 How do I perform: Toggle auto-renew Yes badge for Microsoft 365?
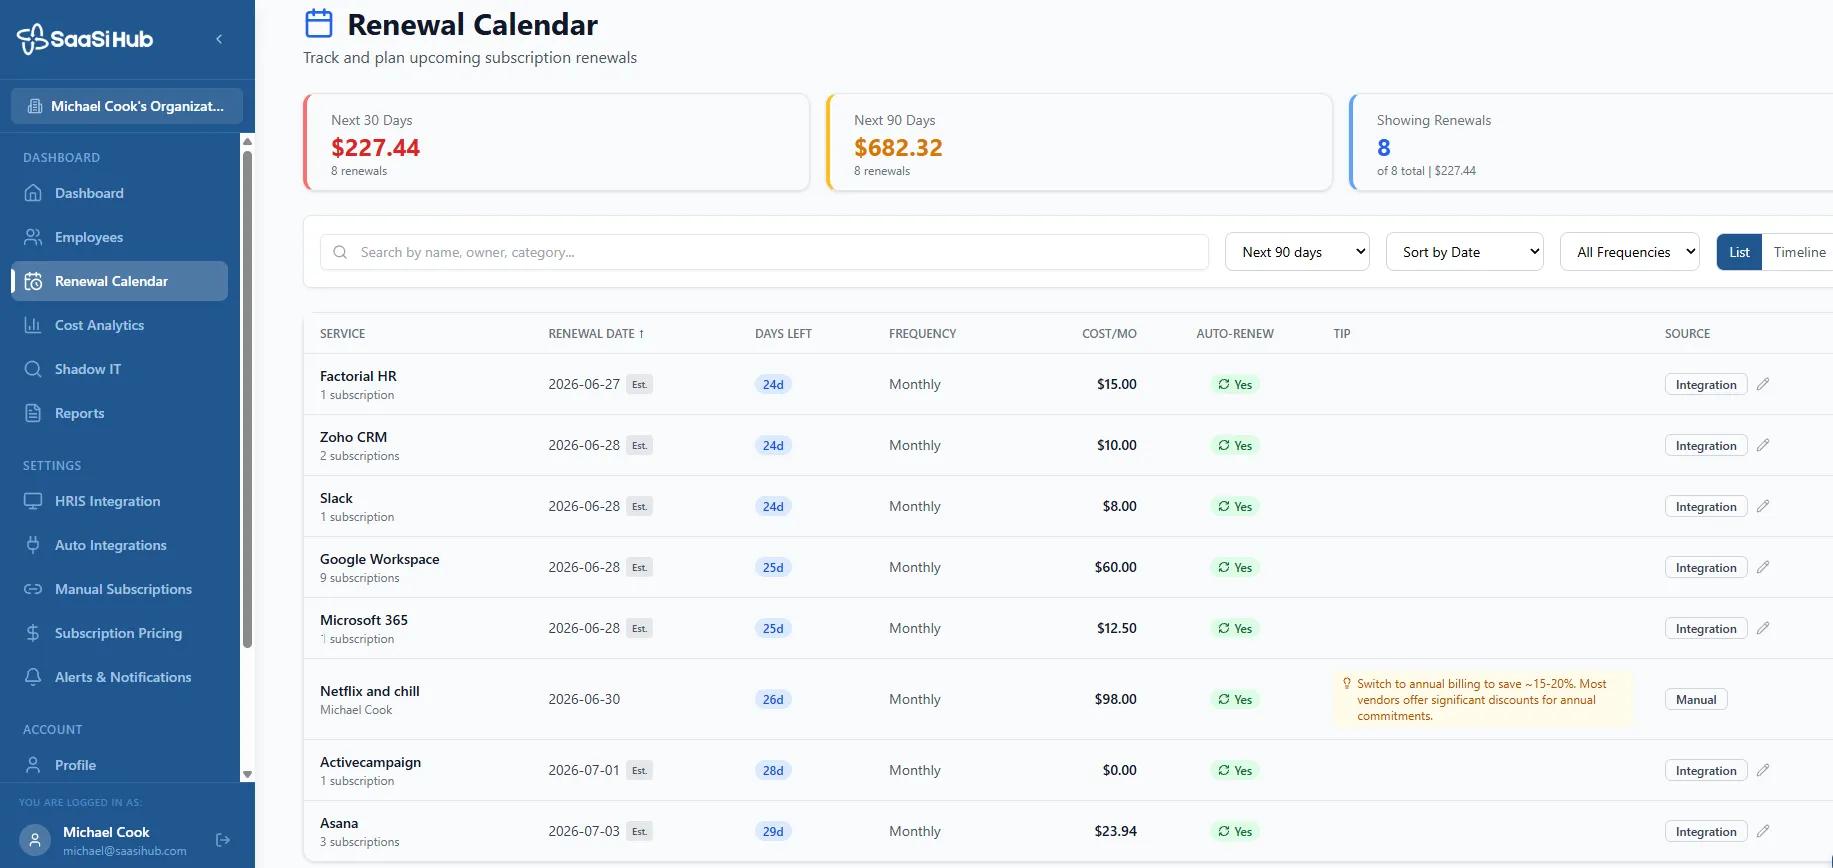[x=1235, y=628]
